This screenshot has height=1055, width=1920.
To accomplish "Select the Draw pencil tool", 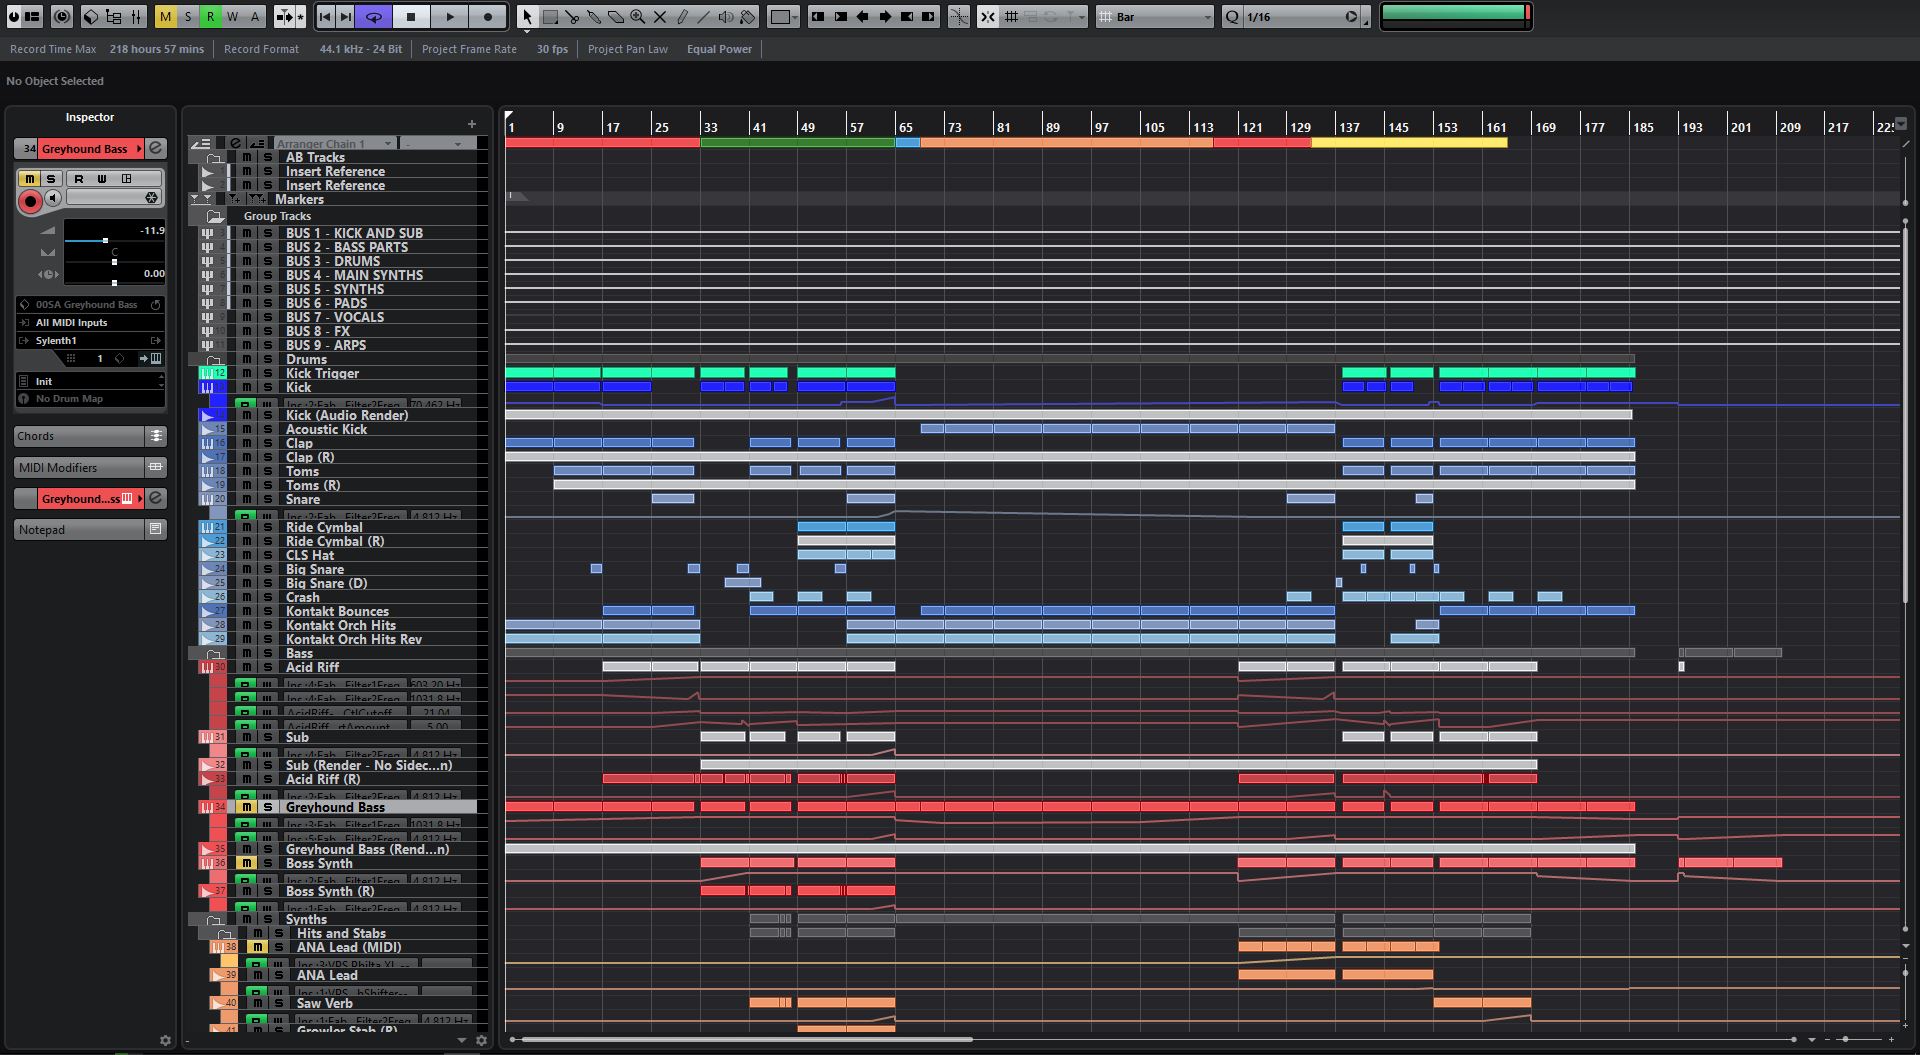I will pos(682,17).
